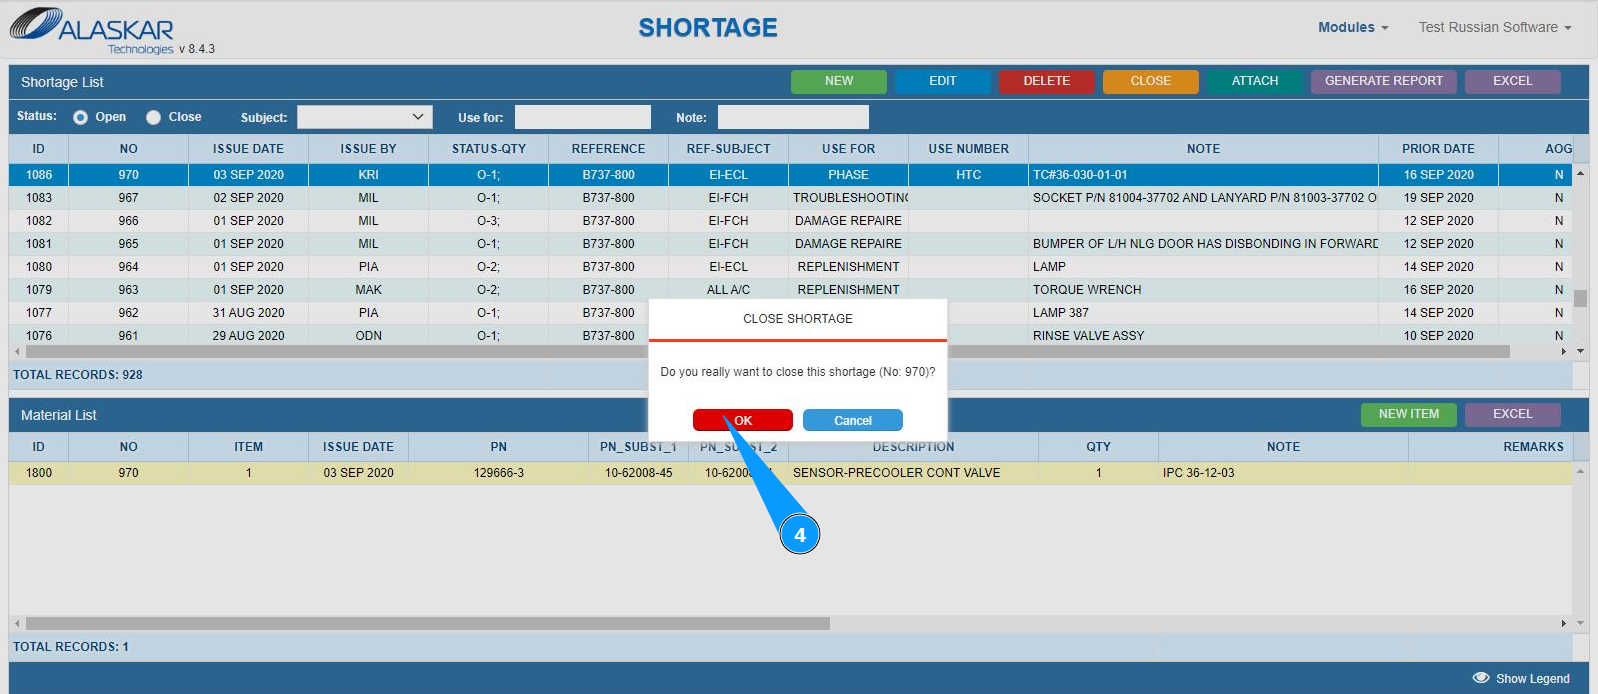1598x694 pixels.
Task: Select the Open status radio button
Action: 80,117
